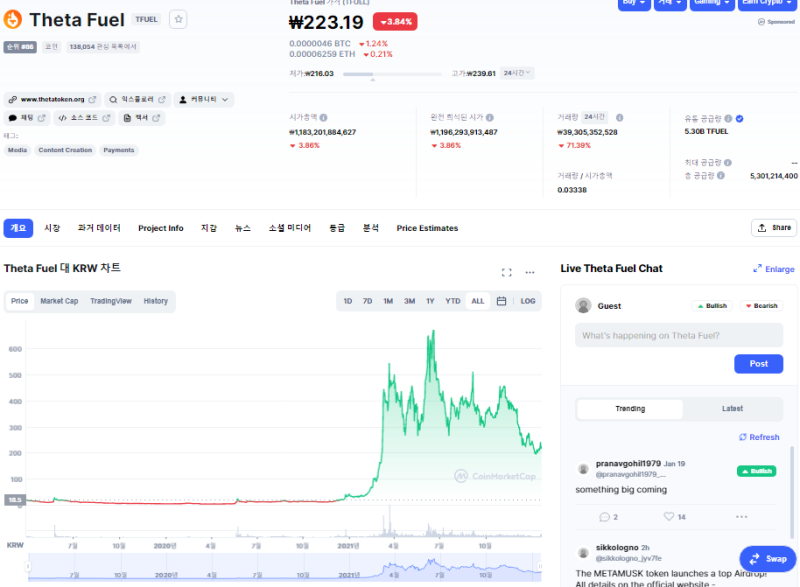Screen dimensions: 800x587
Task: Open the Buy dropdown
Action: pos(634,3)
